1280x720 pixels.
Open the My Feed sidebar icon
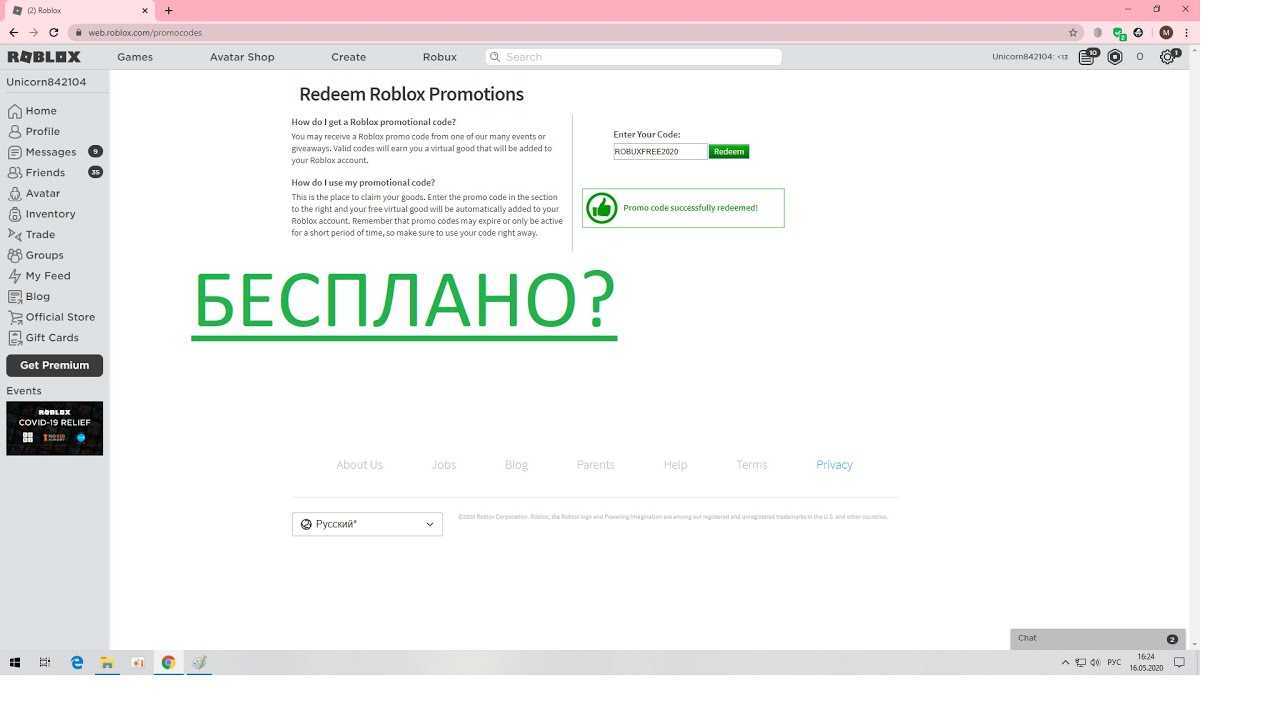pyautogui.click(x=14, y=276)
